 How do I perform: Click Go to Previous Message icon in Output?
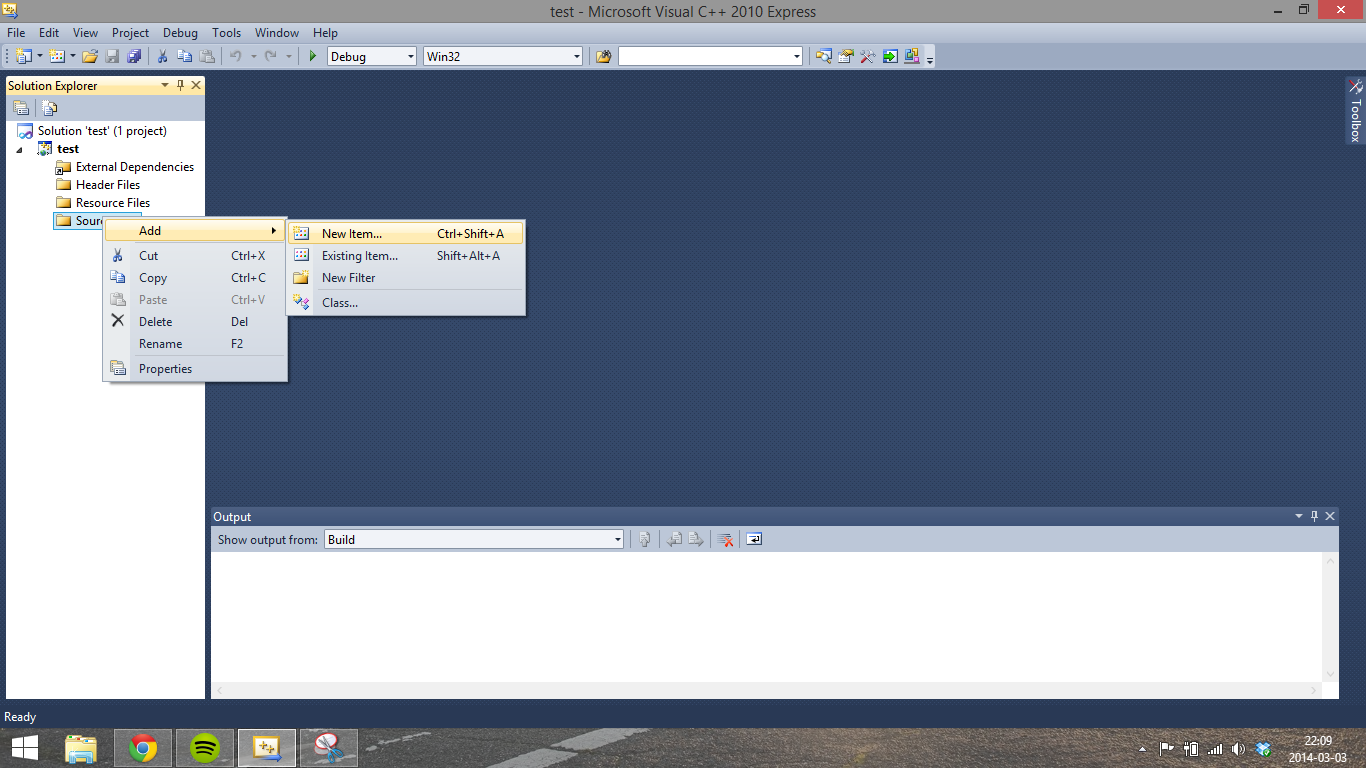pos(675,539)
